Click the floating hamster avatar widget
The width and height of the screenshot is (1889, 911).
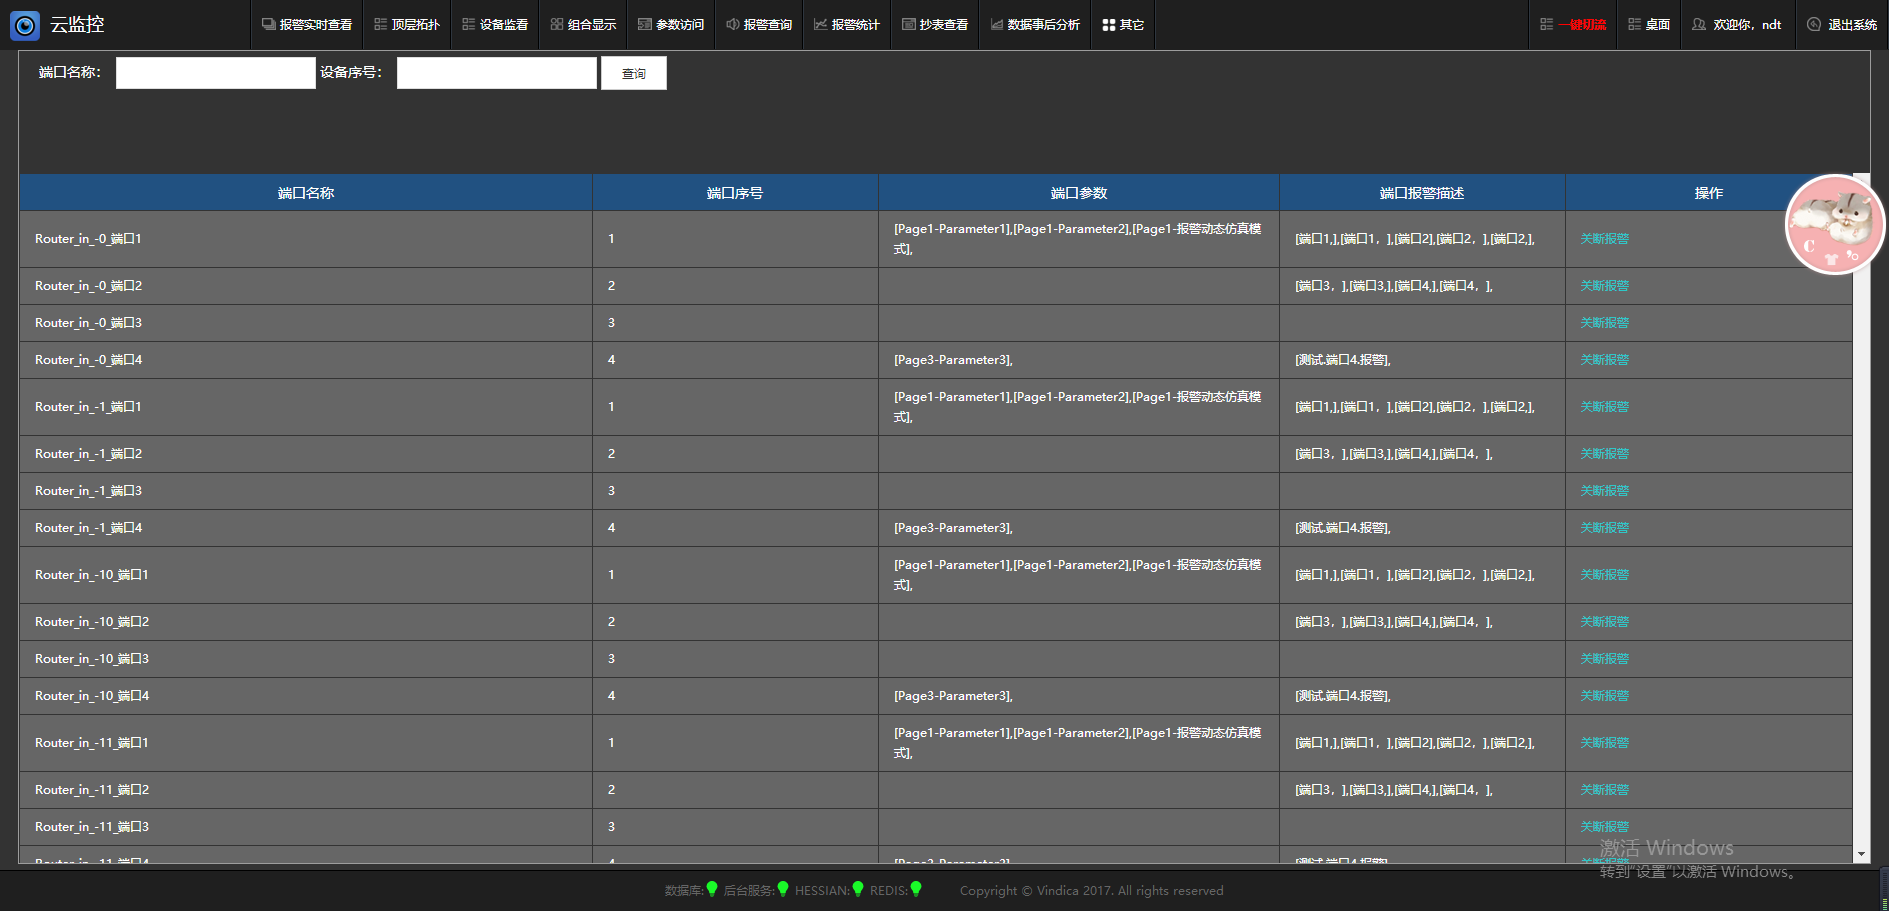click(x=1834, y=225)
